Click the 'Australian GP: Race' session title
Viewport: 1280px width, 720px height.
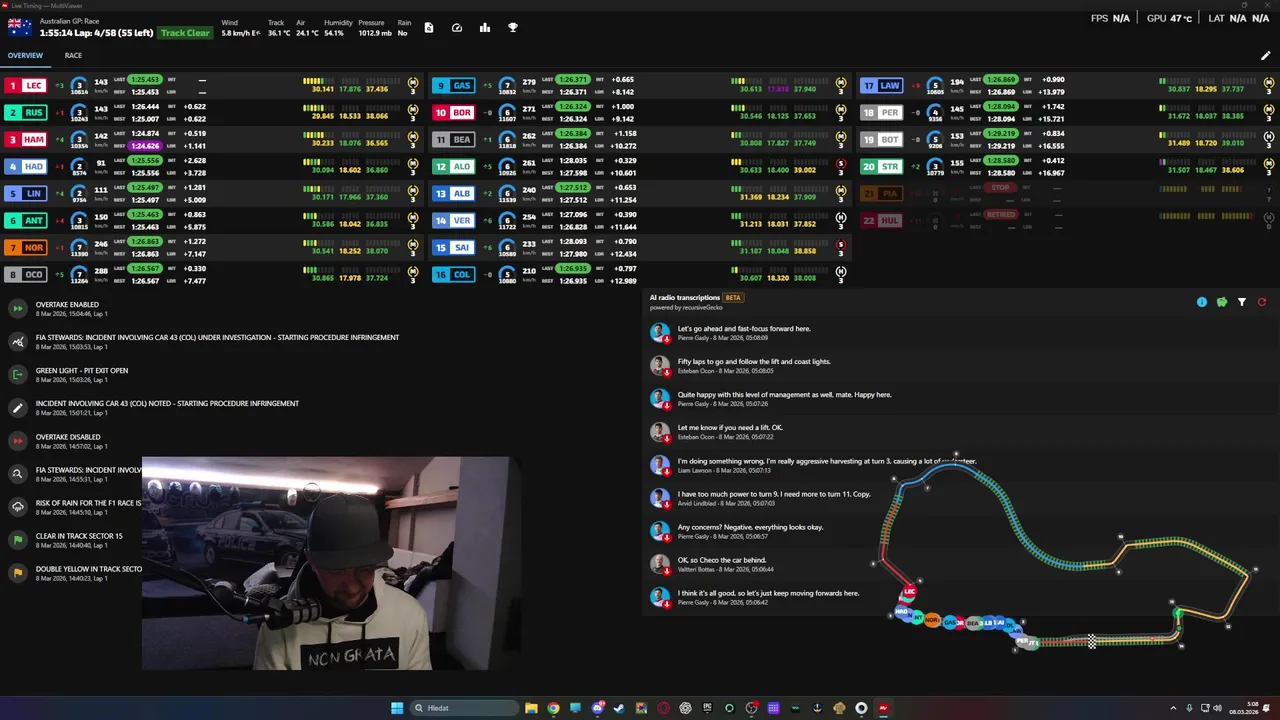click(71, 21)
